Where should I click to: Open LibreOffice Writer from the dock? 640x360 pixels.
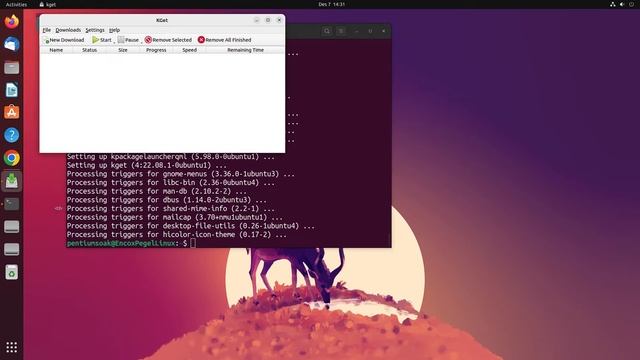point(11,90)
